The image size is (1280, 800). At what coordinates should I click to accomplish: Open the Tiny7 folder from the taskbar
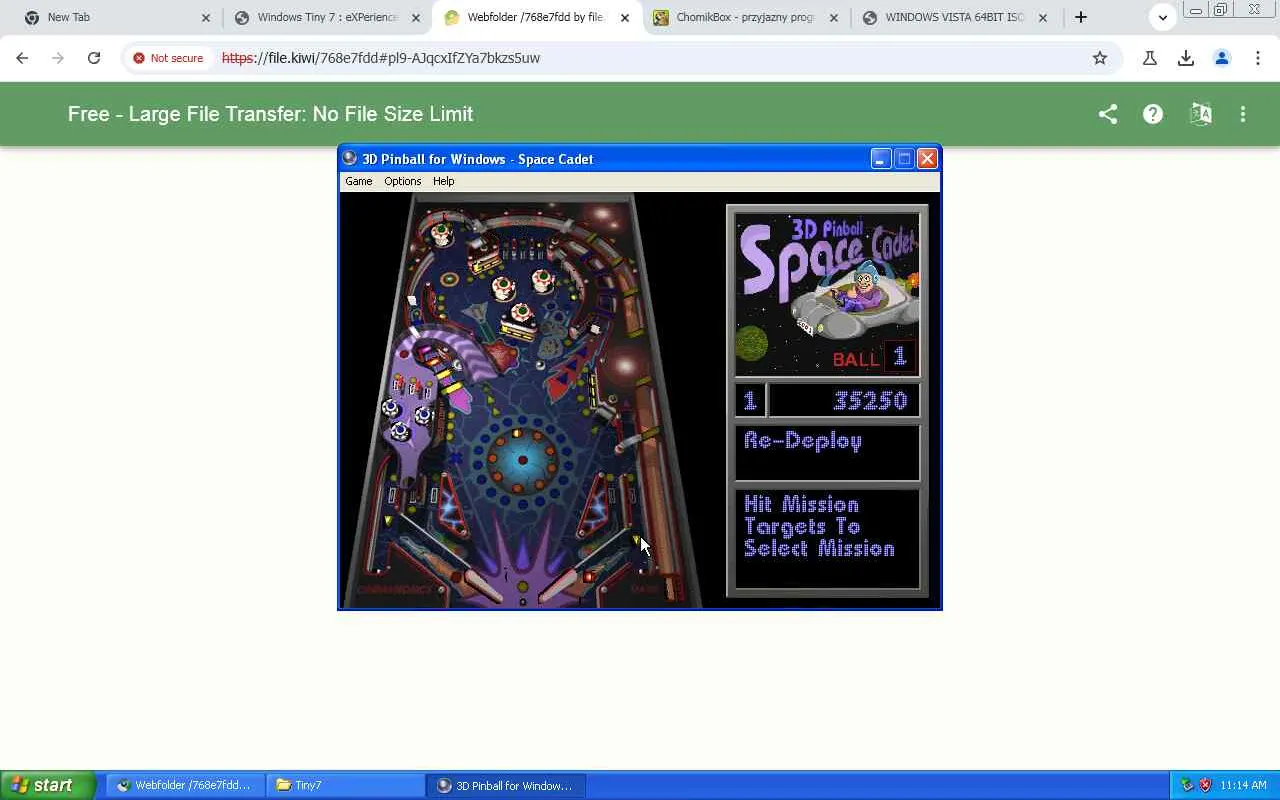click(346, 785)
